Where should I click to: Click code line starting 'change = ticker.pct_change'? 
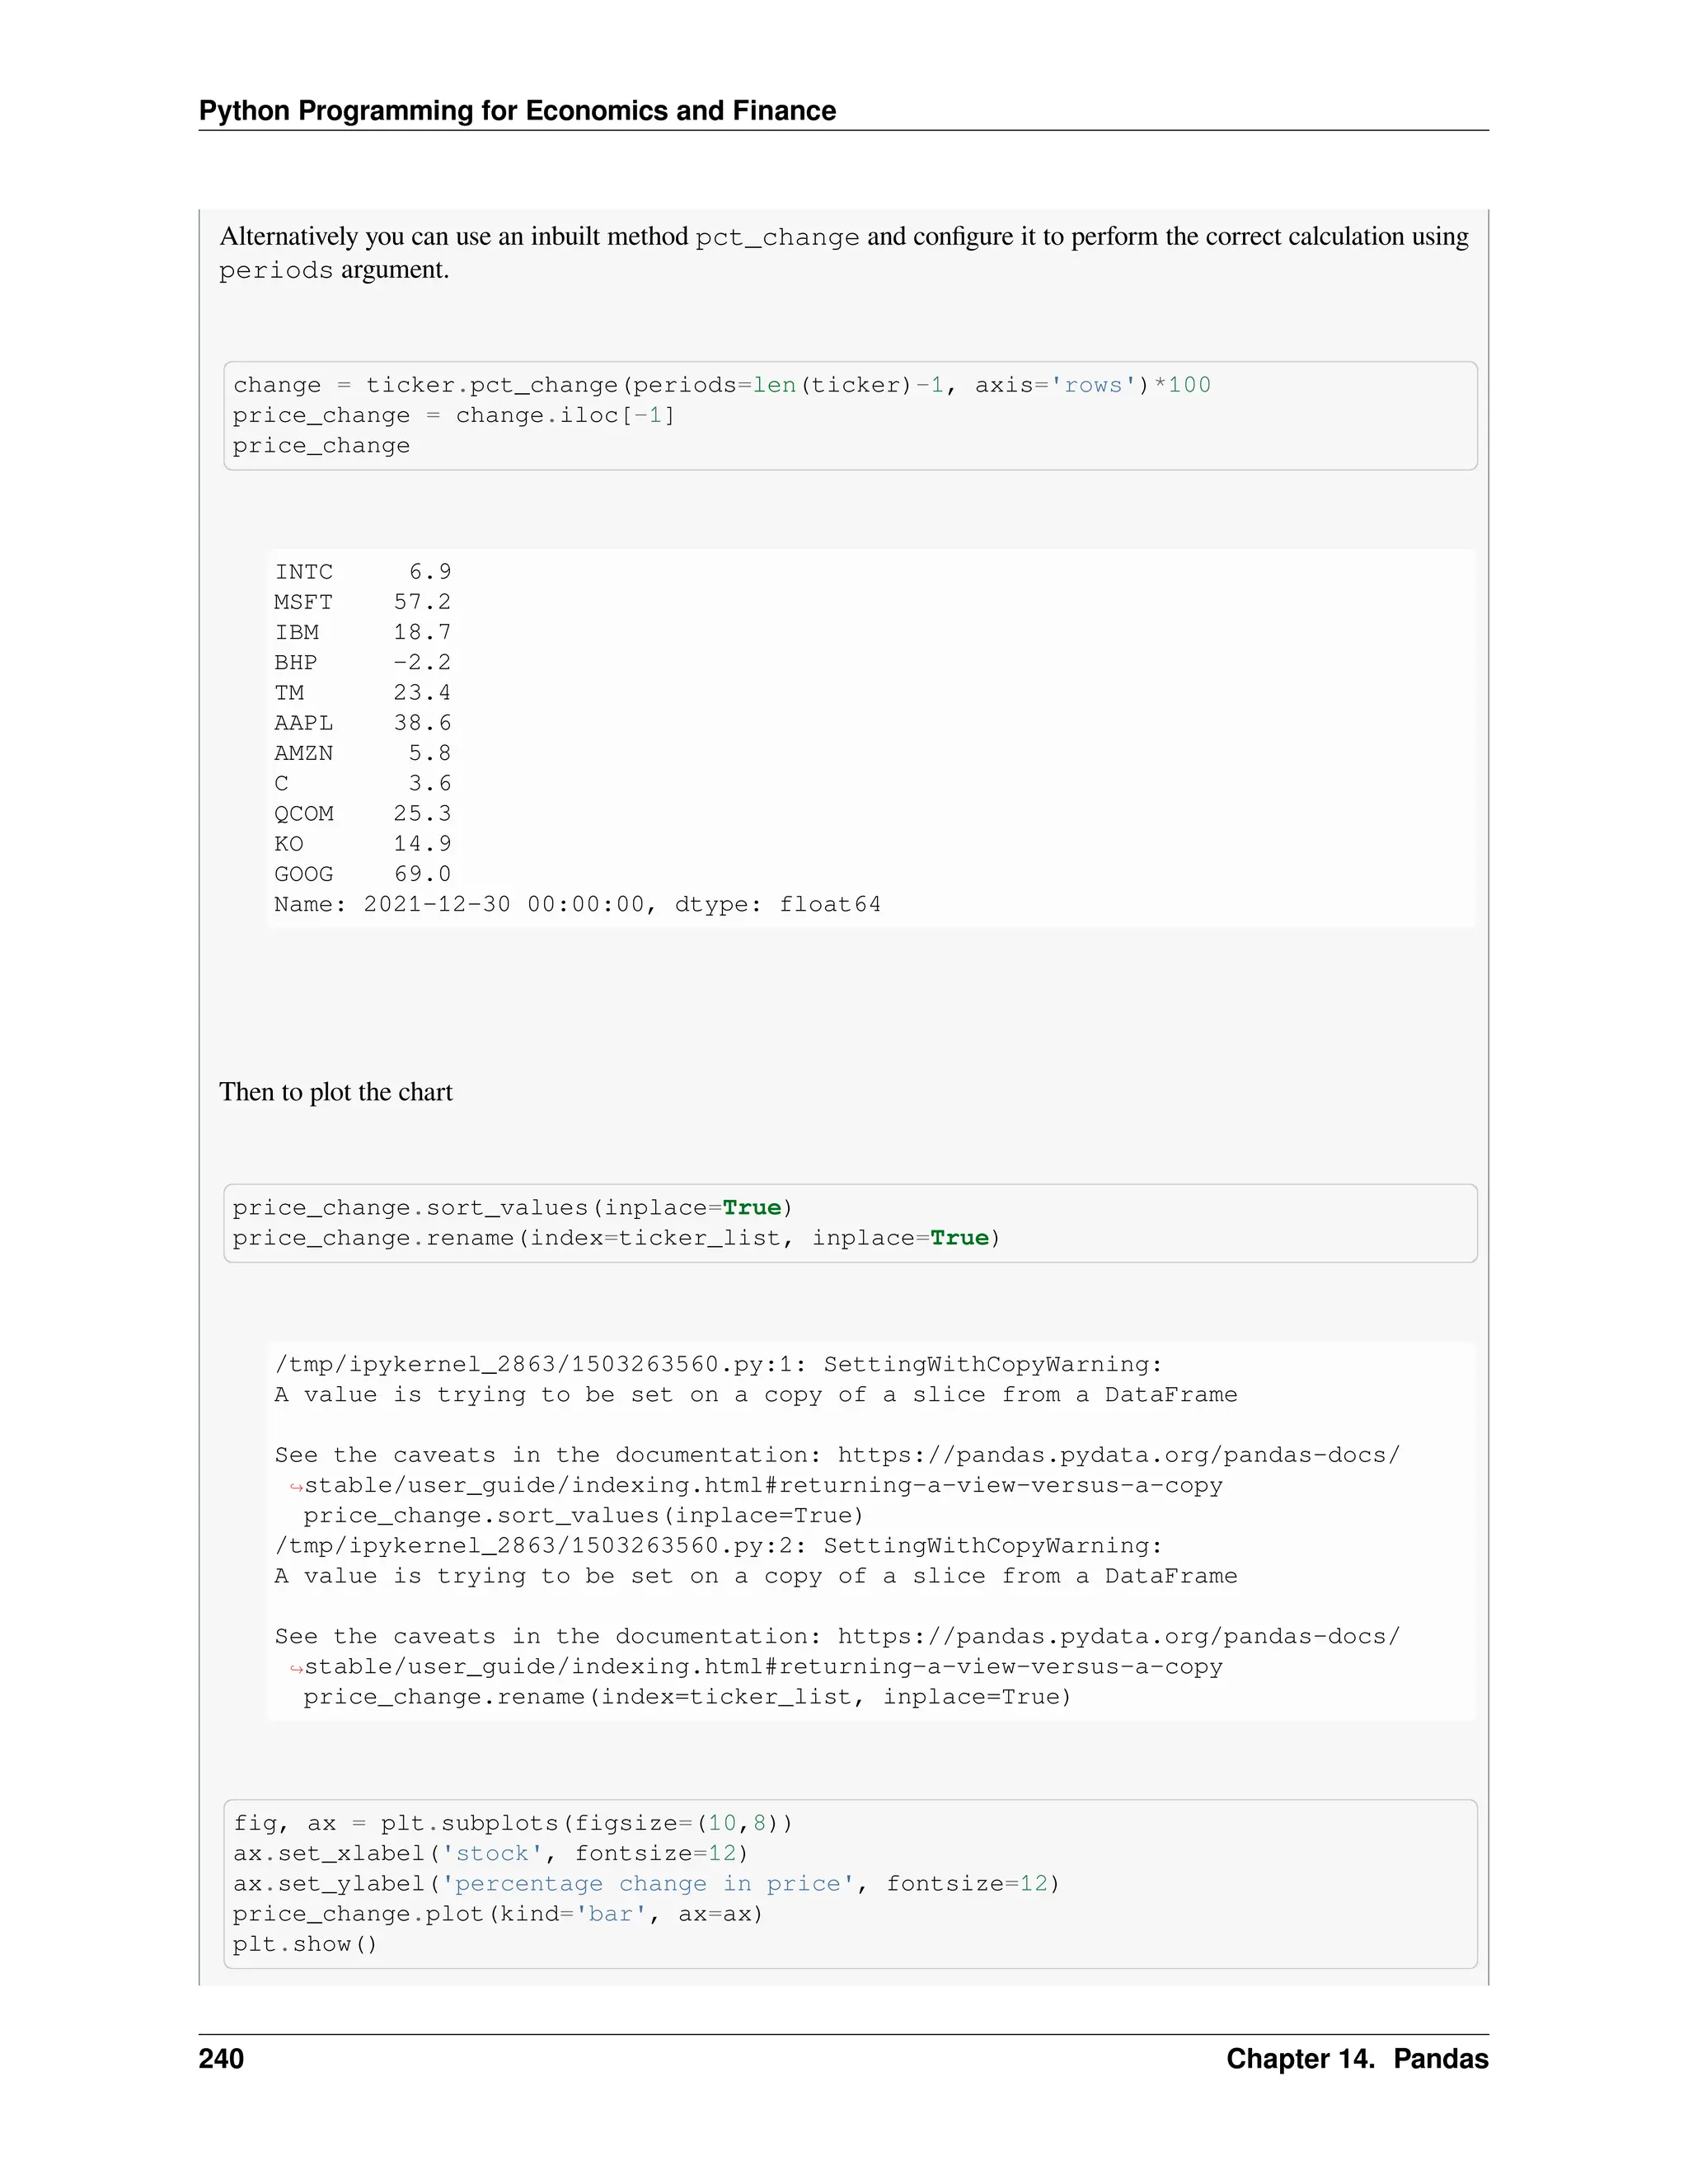click(x=721, y=385)
